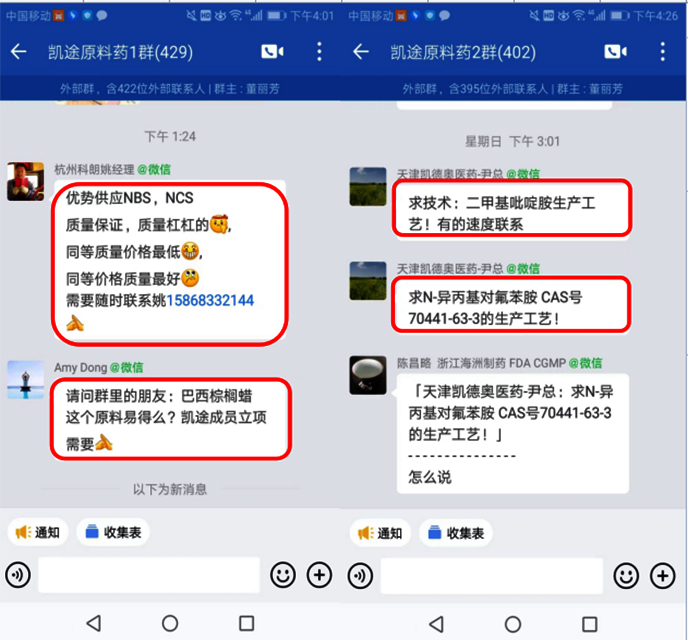Image resolution: width=688 pixels, height=640 pixels.
Task: Tap Android home button on right screen
Action: [512, 624]
